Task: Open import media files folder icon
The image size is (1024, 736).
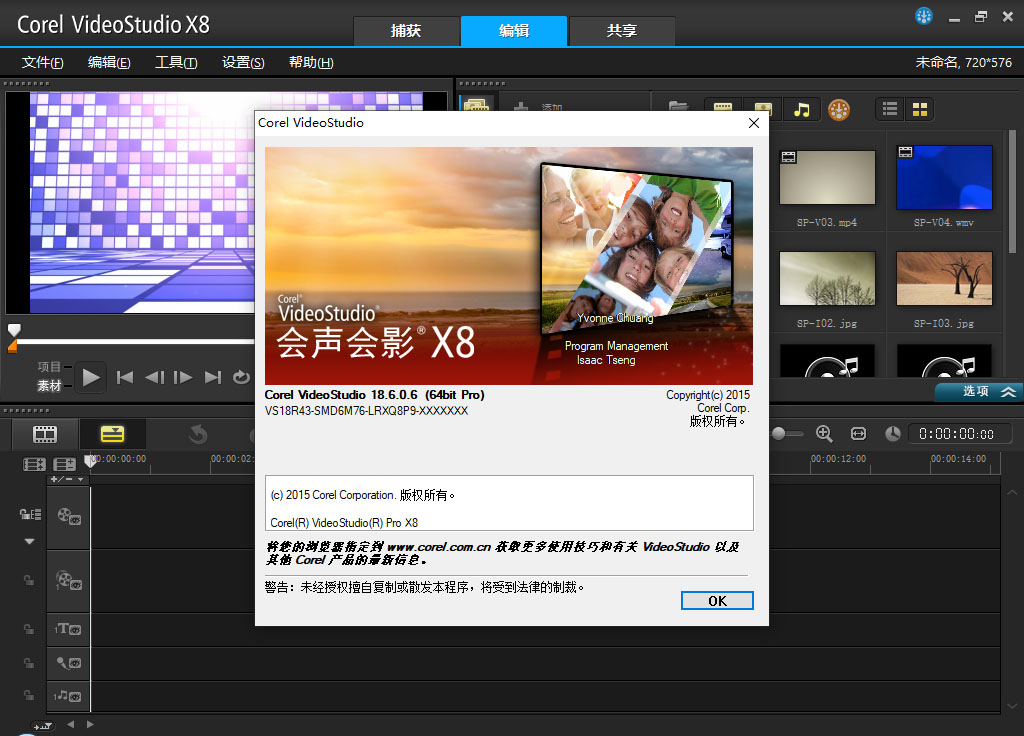Action: (x=679, y=108)
